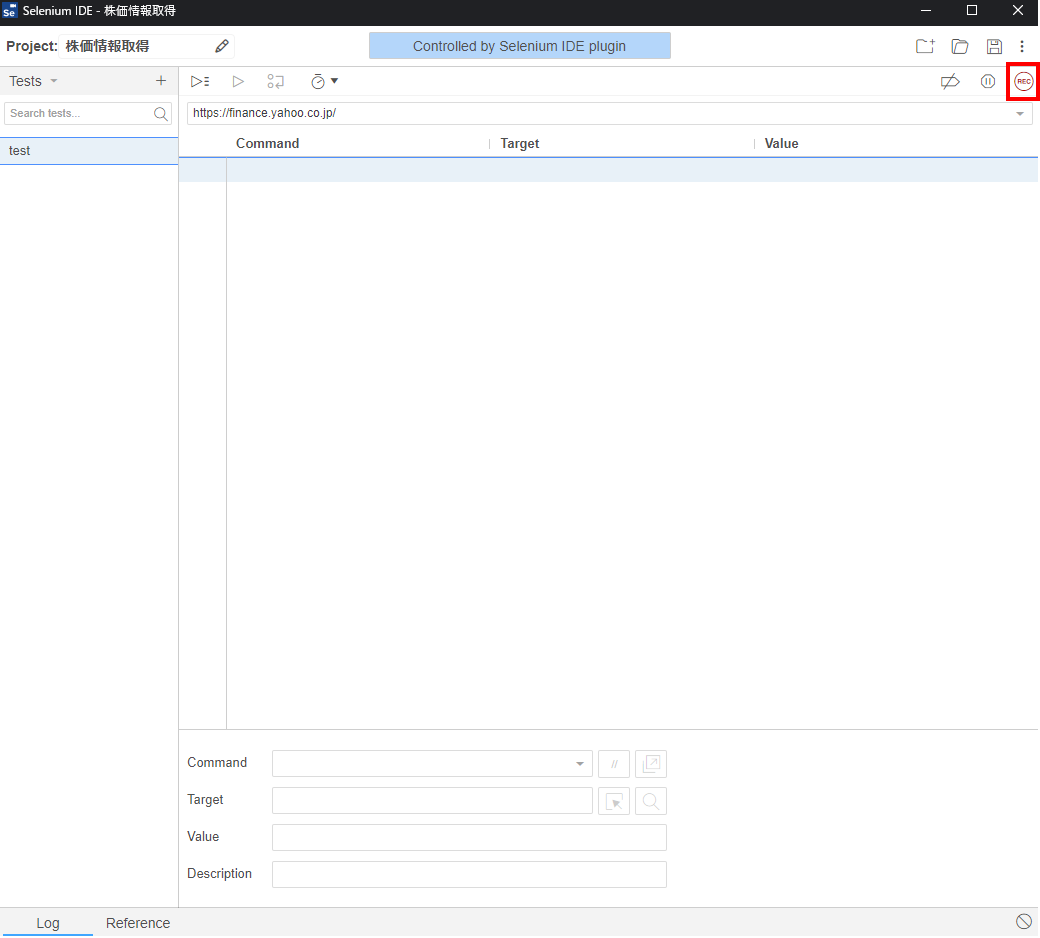This screenshot has width=1040, height=938.
Task: Save the current project
Action: 994,46
